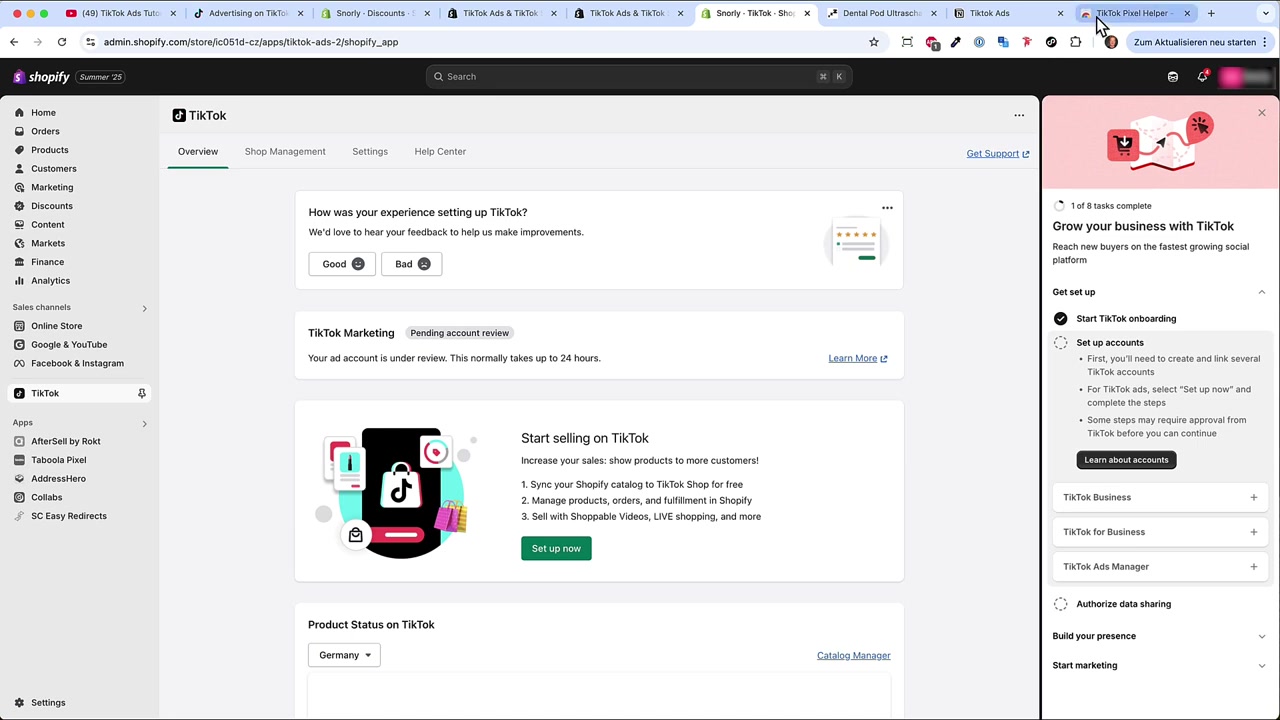Collapse Get set up section
This screenshot has width=1280, height=720.
1261,292
